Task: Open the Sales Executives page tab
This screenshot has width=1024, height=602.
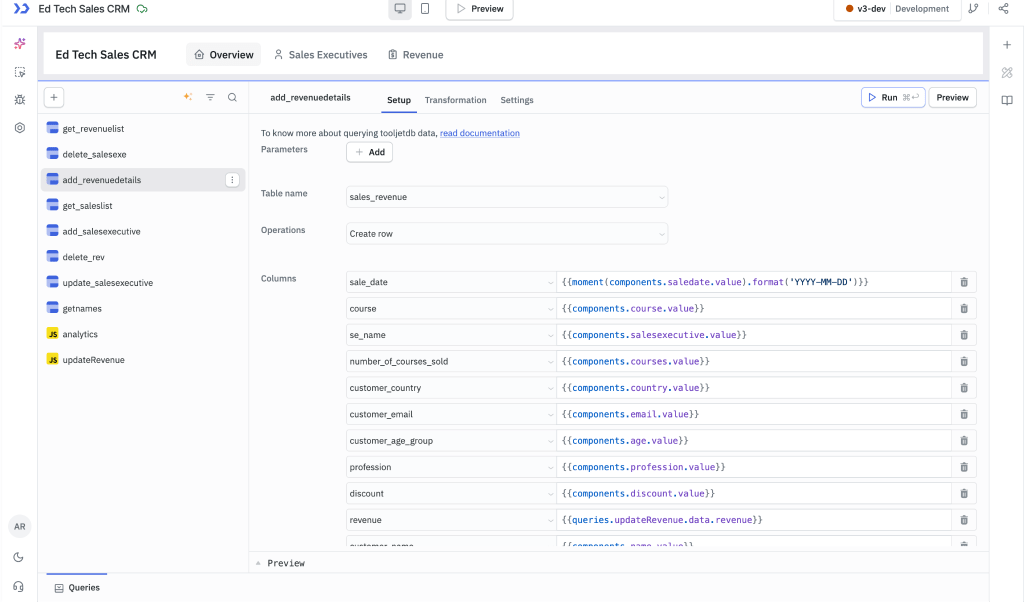Action: (321, 55)
